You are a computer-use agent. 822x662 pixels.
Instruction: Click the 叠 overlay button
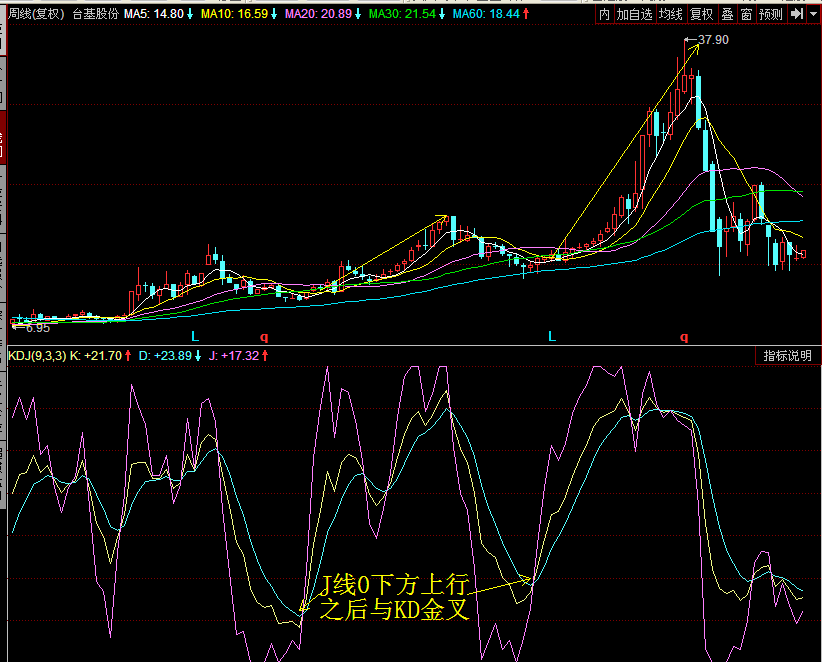(x=727, y=15)
